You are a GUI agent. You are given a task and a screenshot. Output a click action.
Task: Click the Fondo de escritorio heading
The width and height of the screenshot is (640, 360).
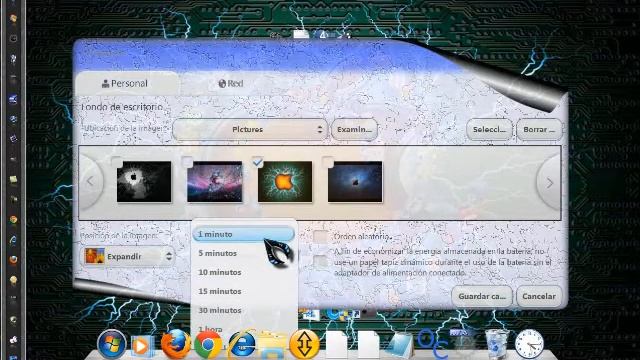[122, 107]
